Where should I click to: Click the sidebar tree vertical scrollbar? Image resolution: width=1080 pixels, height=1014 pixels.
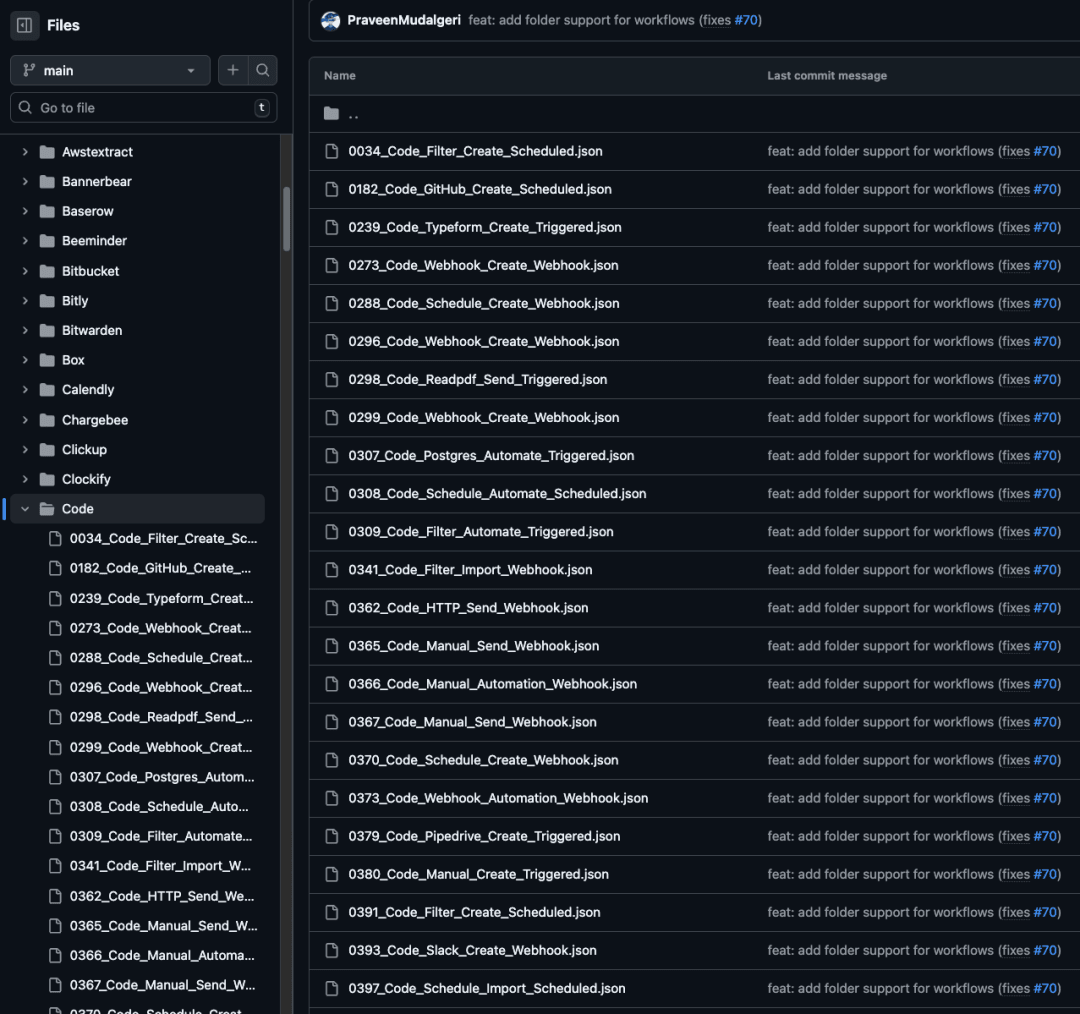pyautogui.click(x=287, y=218)
